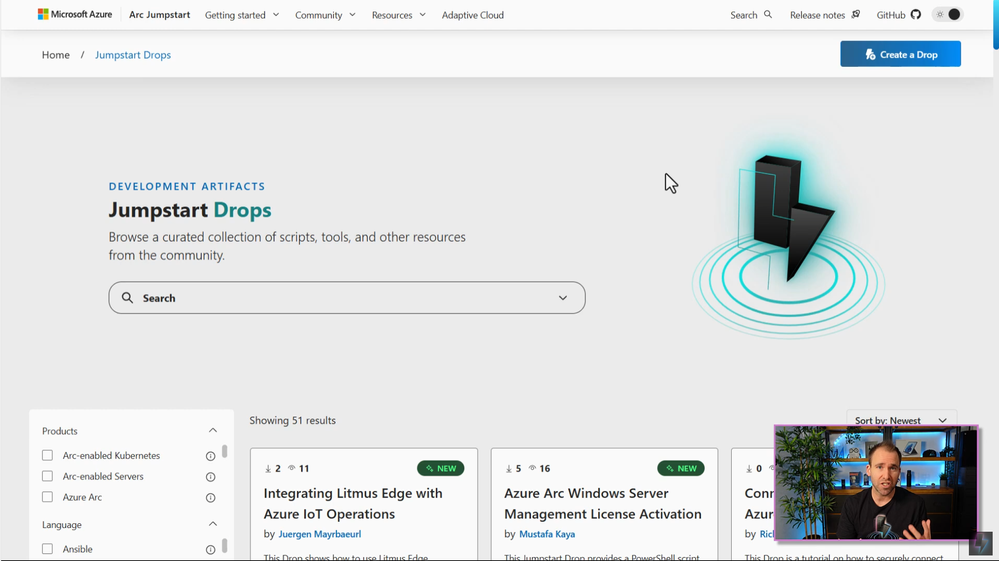Show info for Arc-enabled Kubernetes

[x=210, y=456]
